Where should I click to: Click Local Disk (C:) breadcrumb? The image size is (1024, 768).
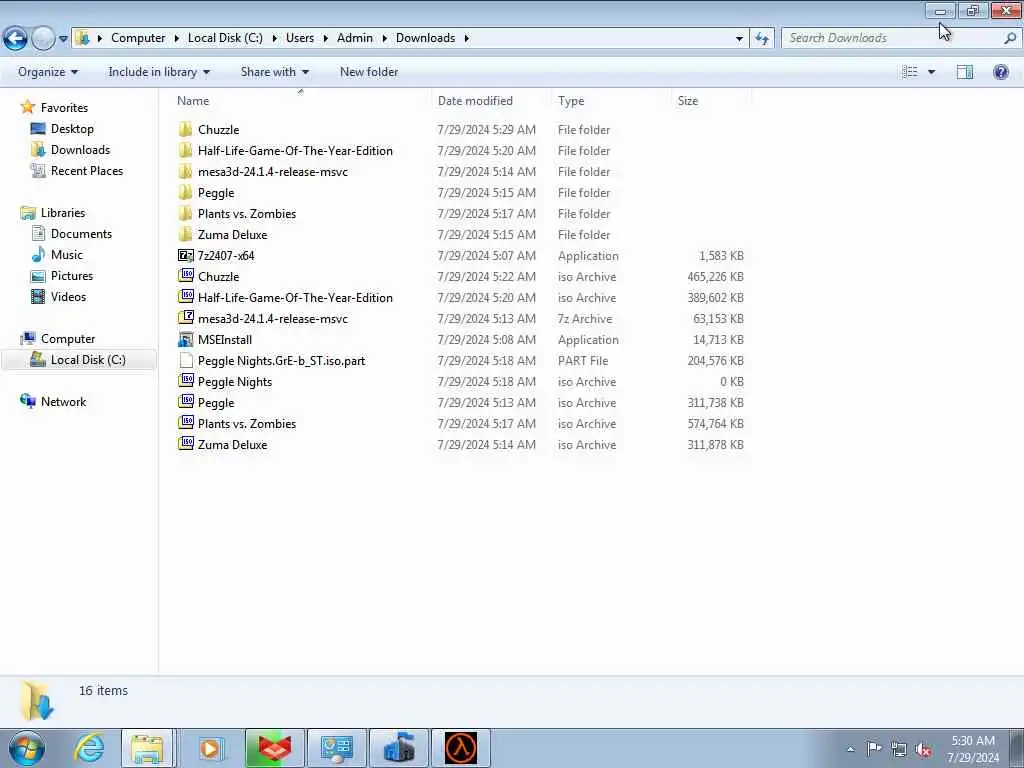(225, 38)
